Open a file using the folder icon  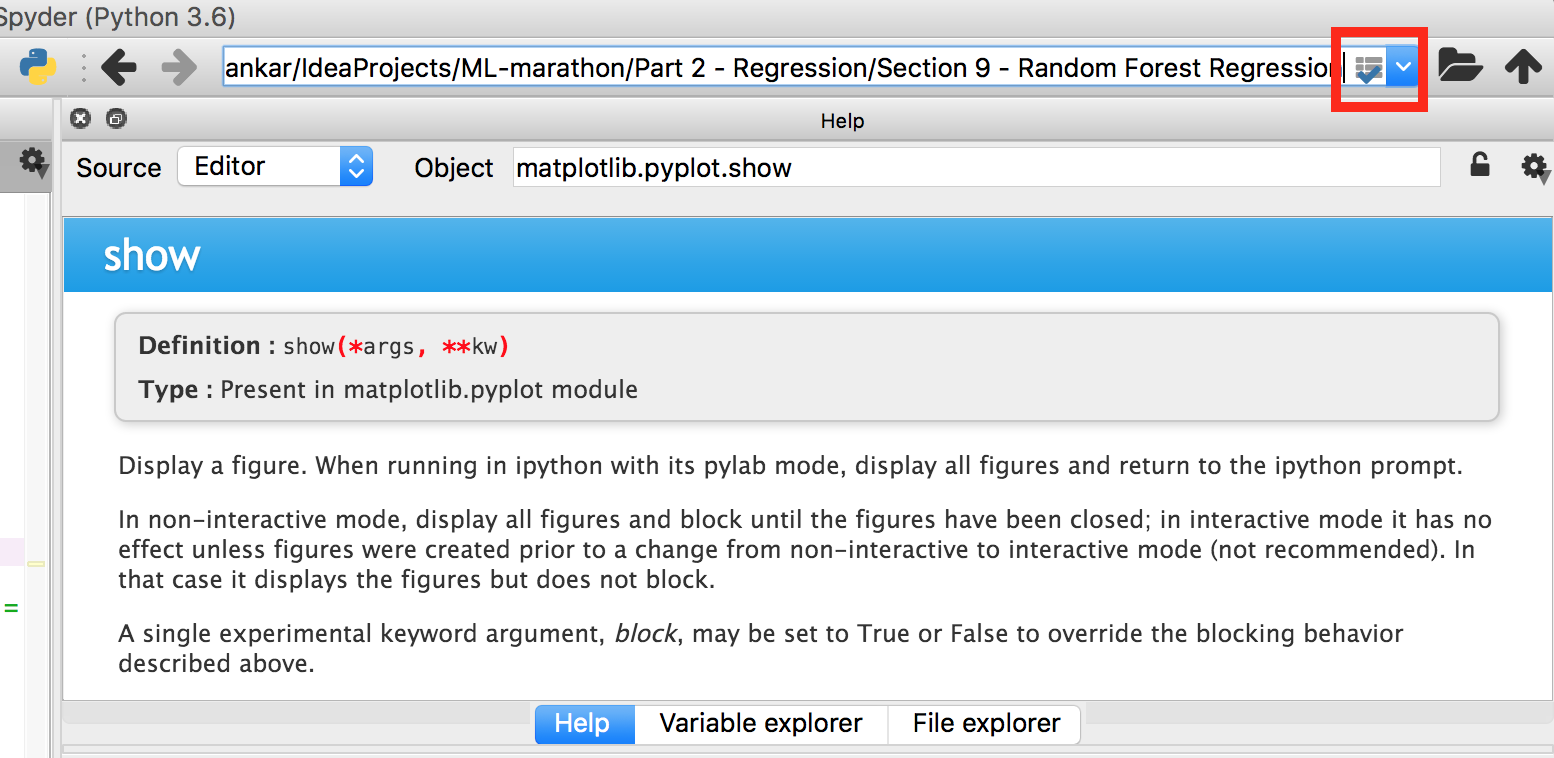click(1461, 66)
